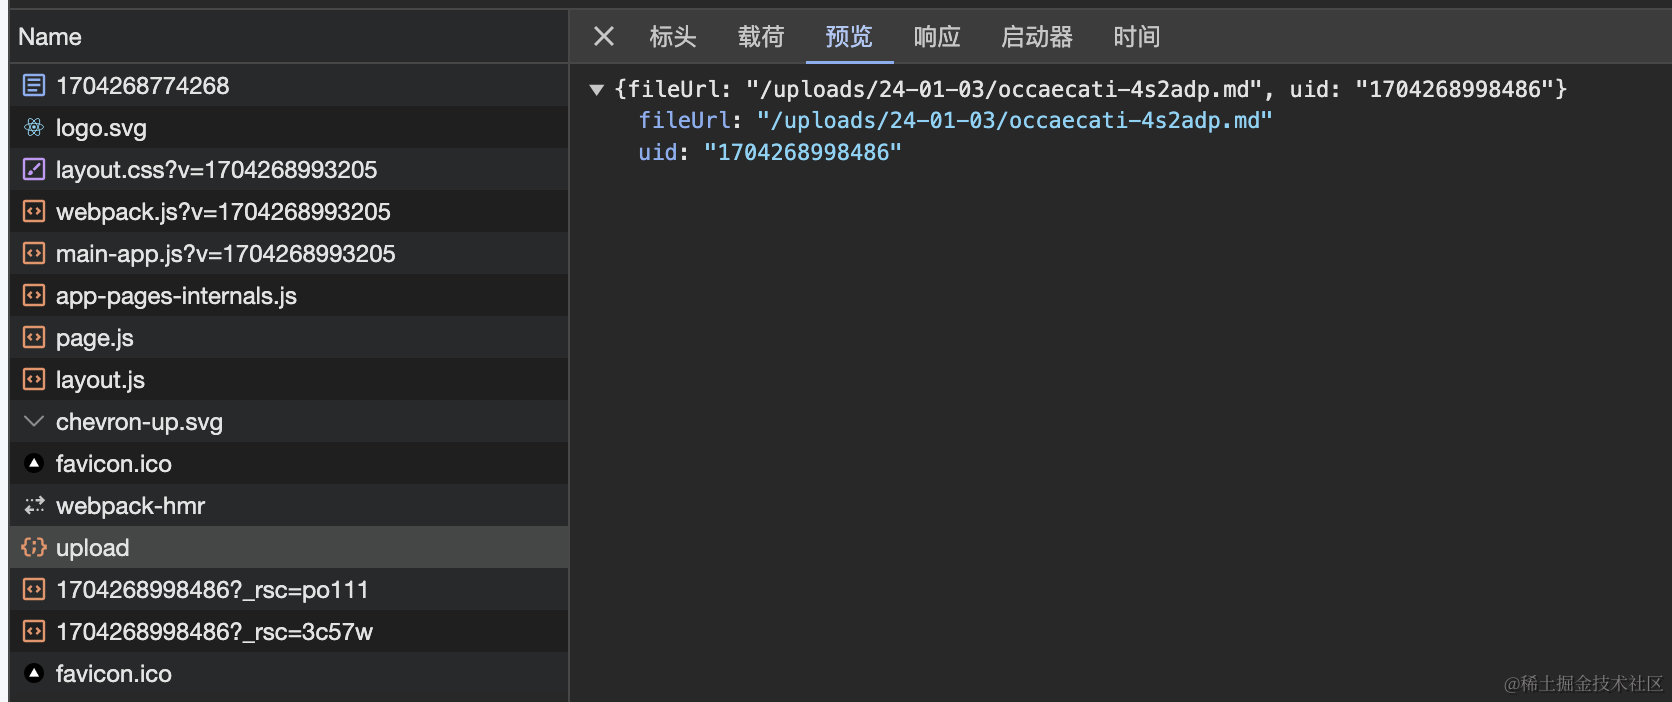
Task: Show the 时间 tab
Action: [1137, 37]
